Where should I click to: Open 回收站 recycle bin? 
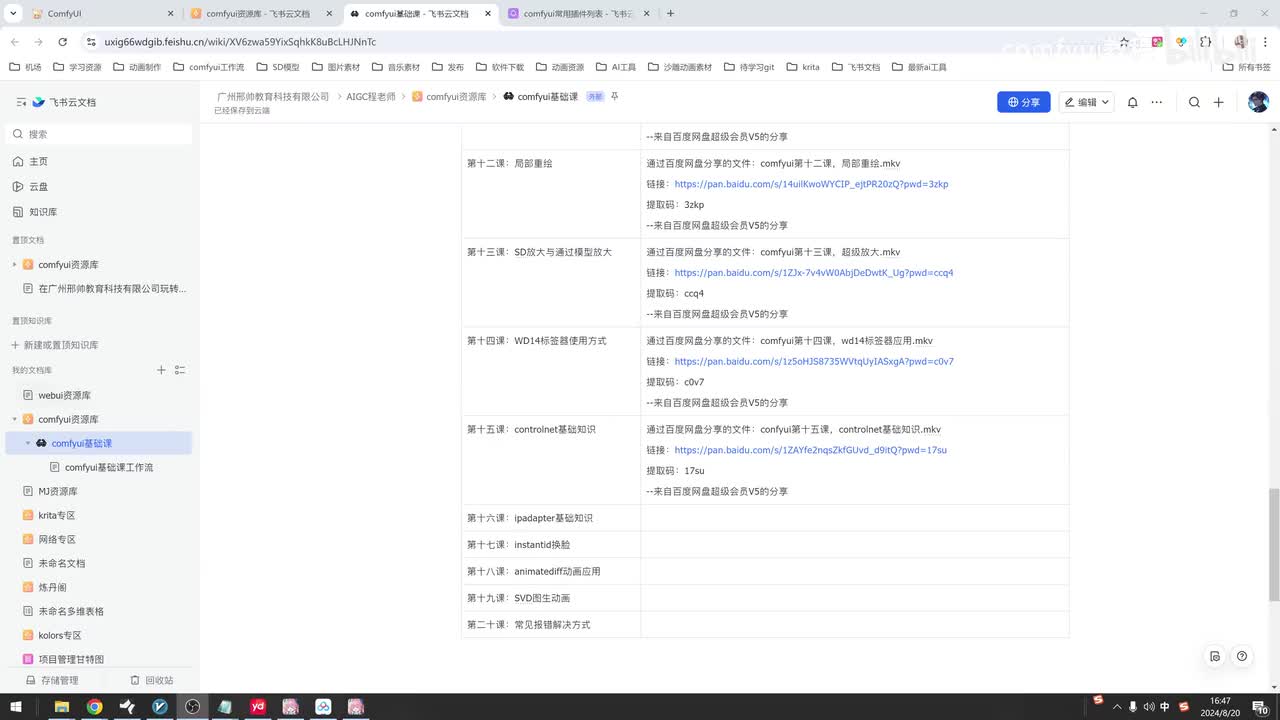[152, 680]
